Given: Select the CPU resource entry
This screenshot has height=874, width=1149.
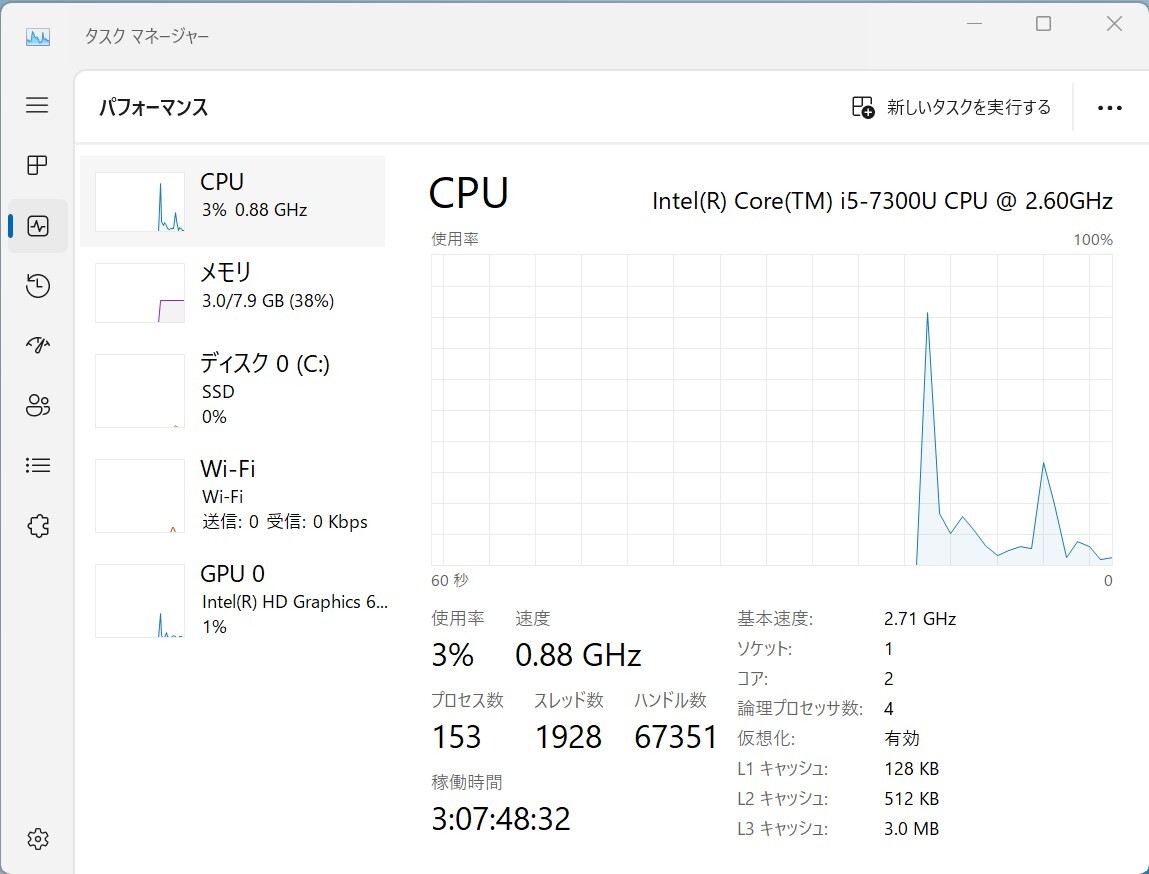Looking at the screenshot, I should (232, 201).
